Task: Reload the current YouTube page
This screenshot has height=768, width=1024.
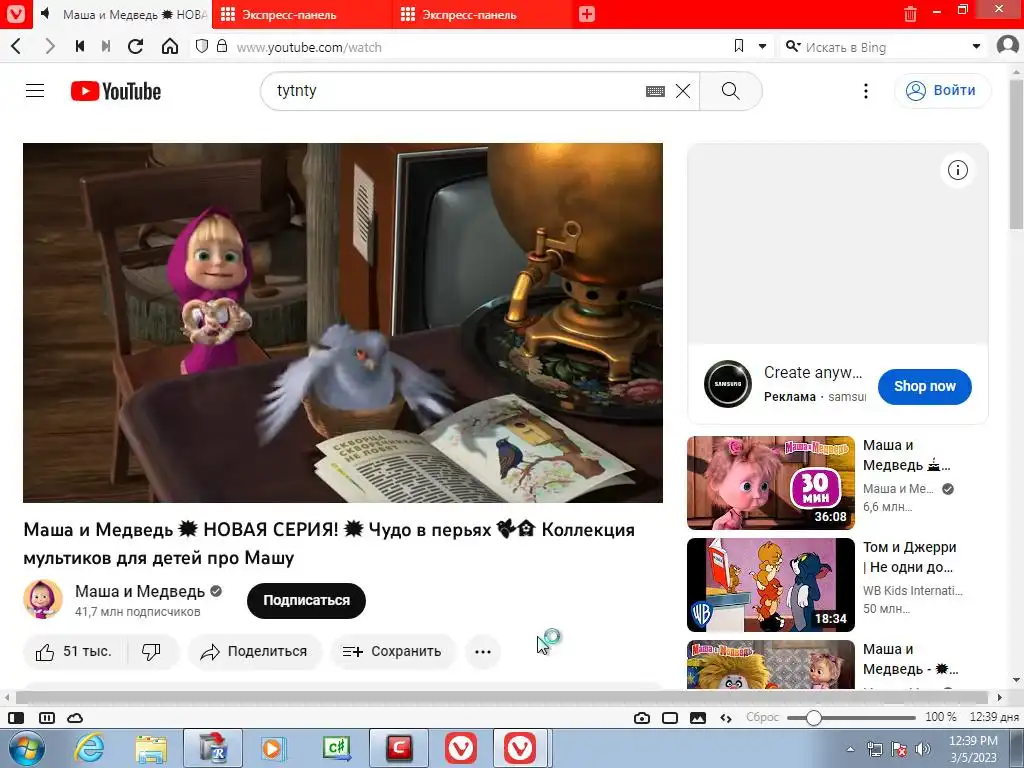Action: coord(136,46)
